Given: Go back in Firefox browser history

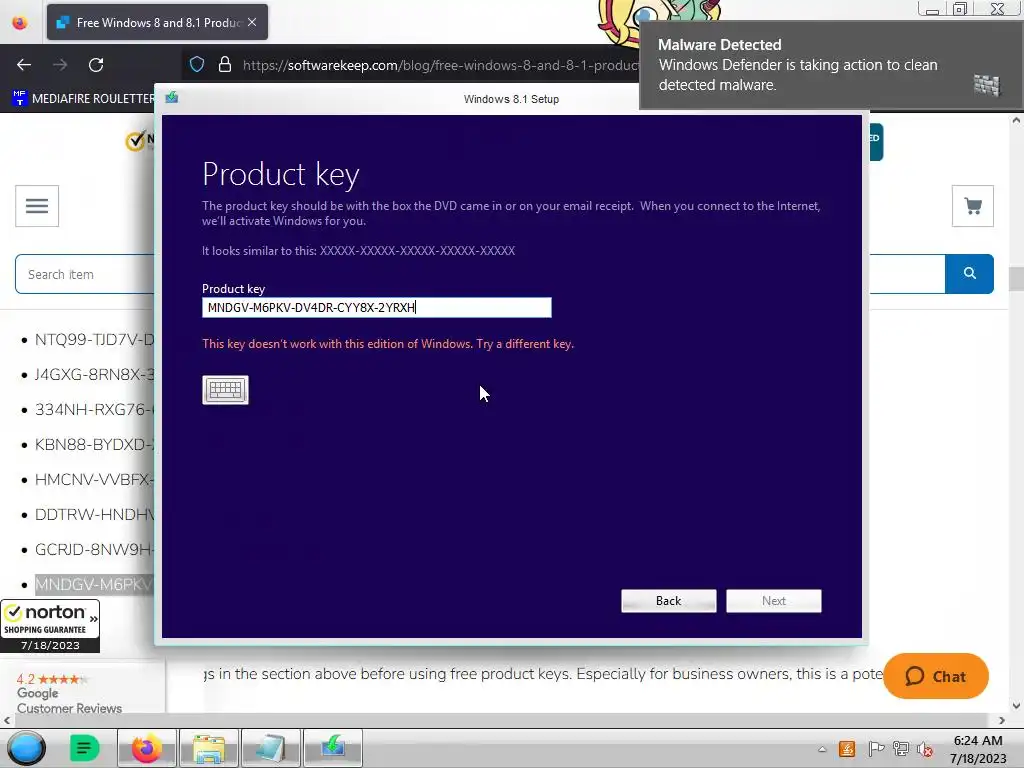Looking at the screenshot, I should (x=24, y=65).
